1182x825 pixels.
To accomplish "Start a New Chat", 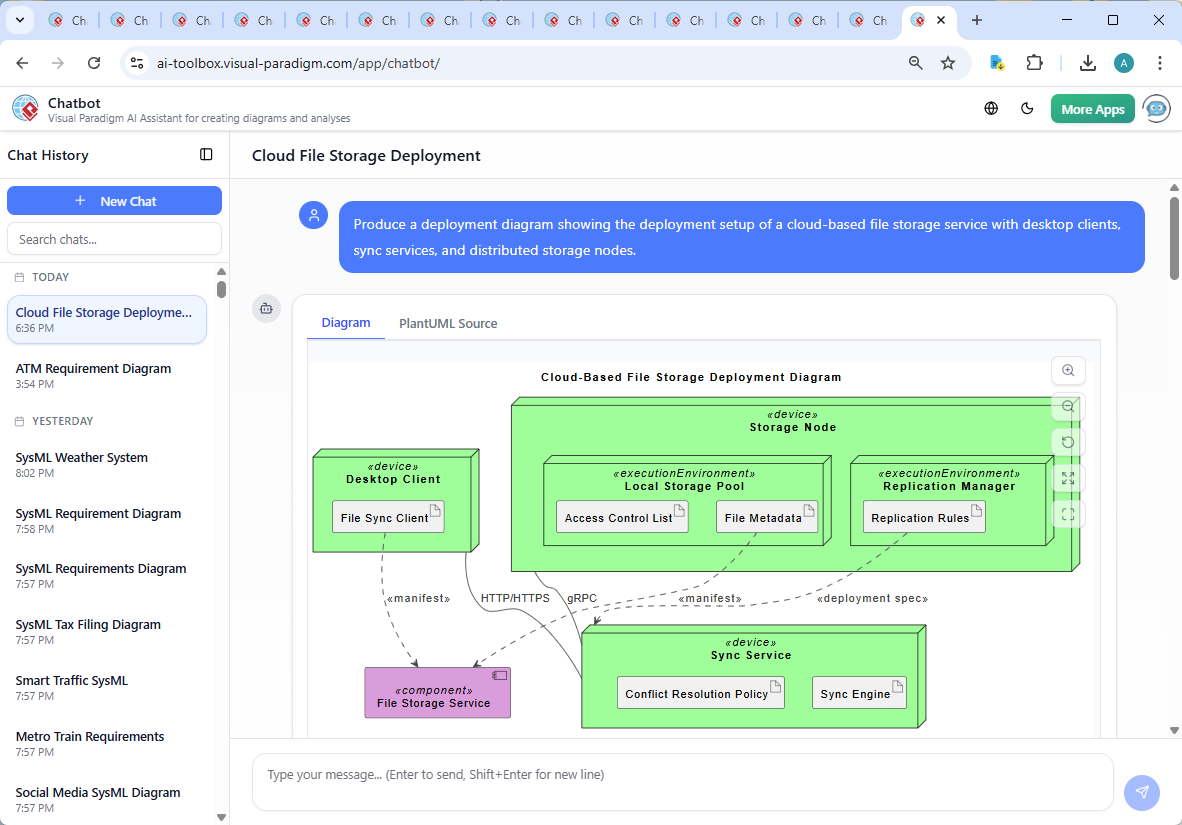I will [114, 201].
